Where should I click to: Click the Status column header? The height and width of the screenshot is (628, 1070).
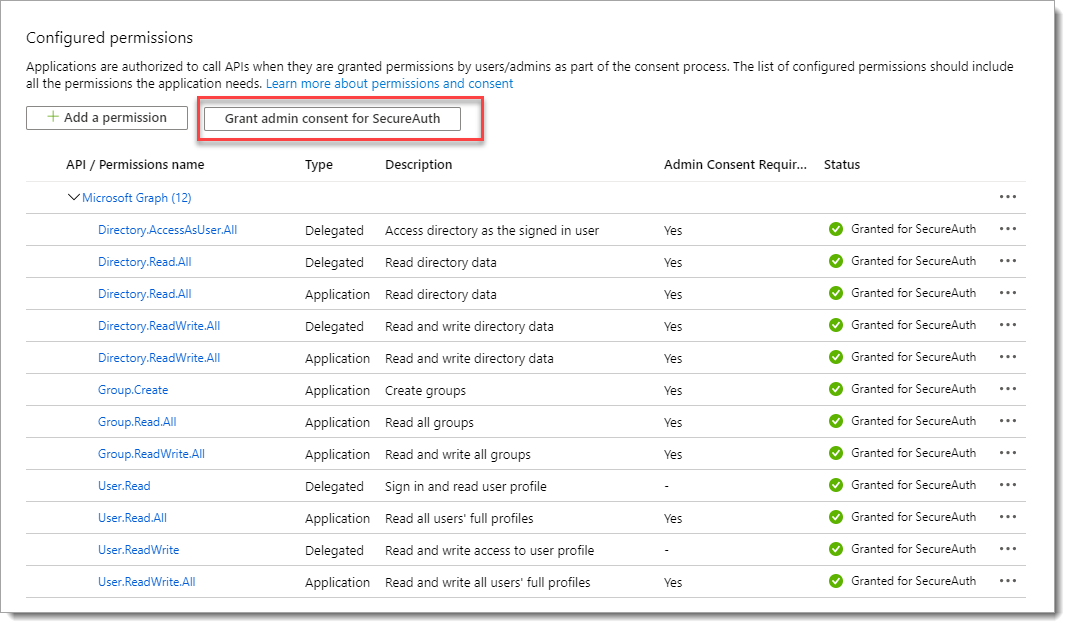pyautogui.click(x=841, y=165)
